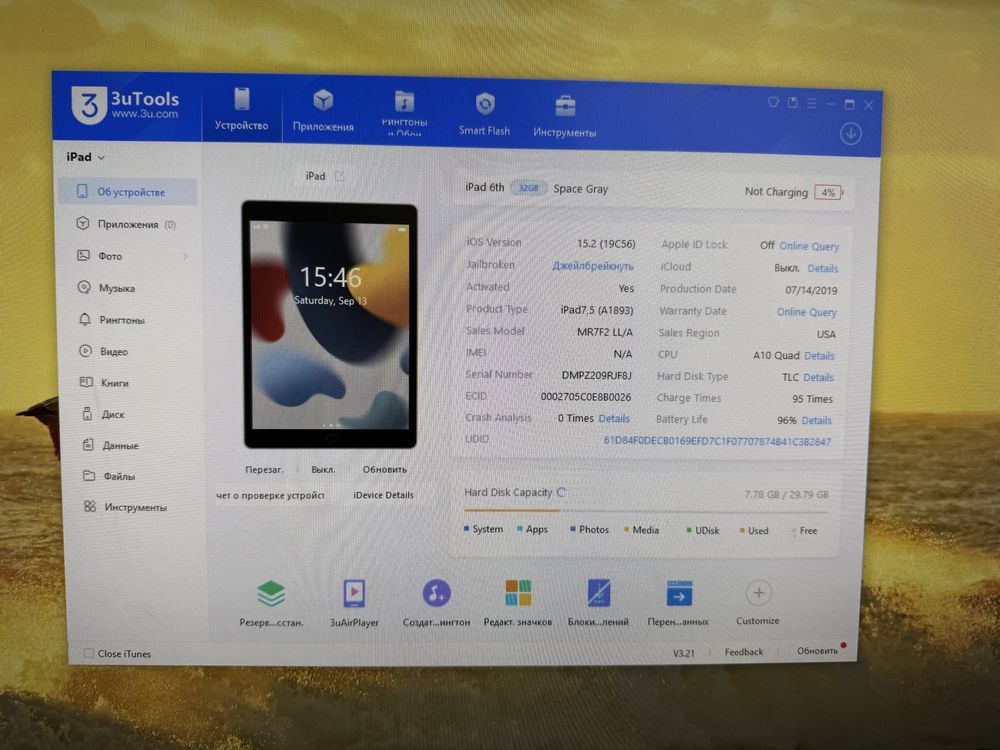Click the ECID value 0002705C0E8B0026

(x=585, y=397)
